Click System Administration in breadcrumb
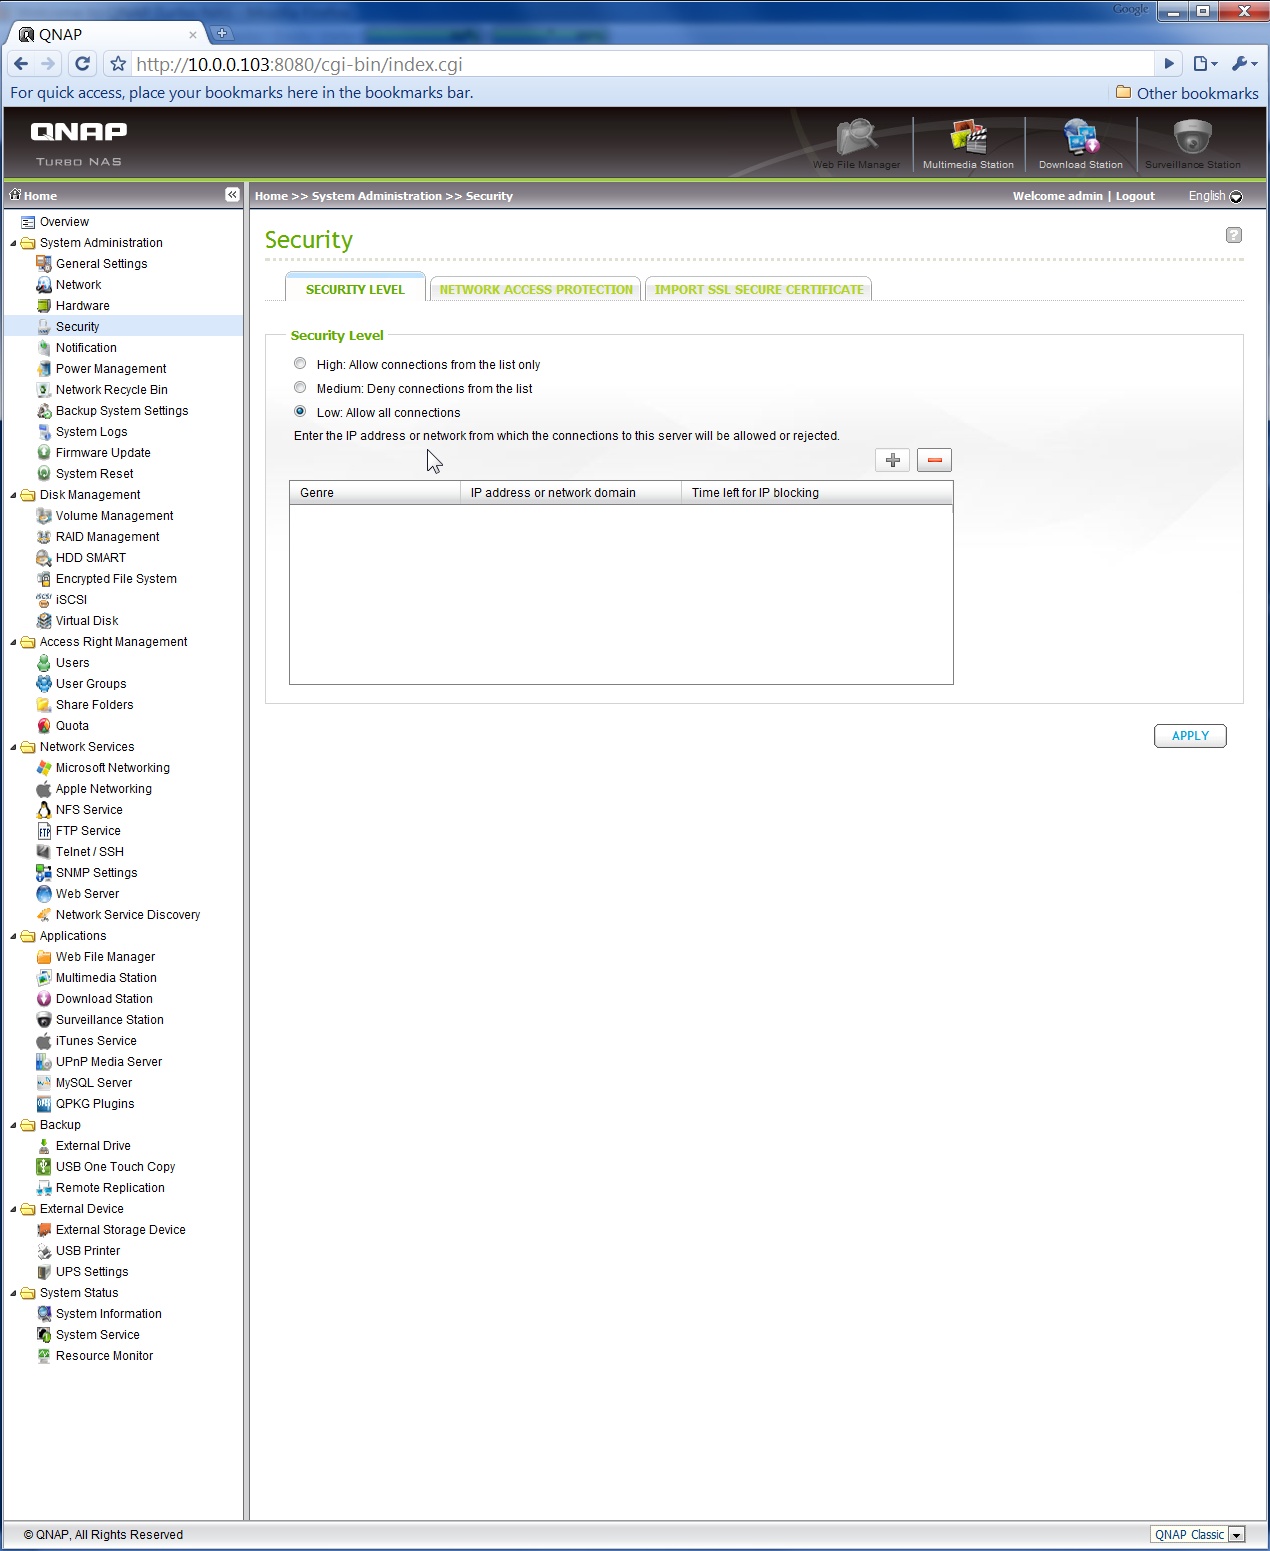The width and height of the screenshot is (1270, 1551). click(377, 196)
